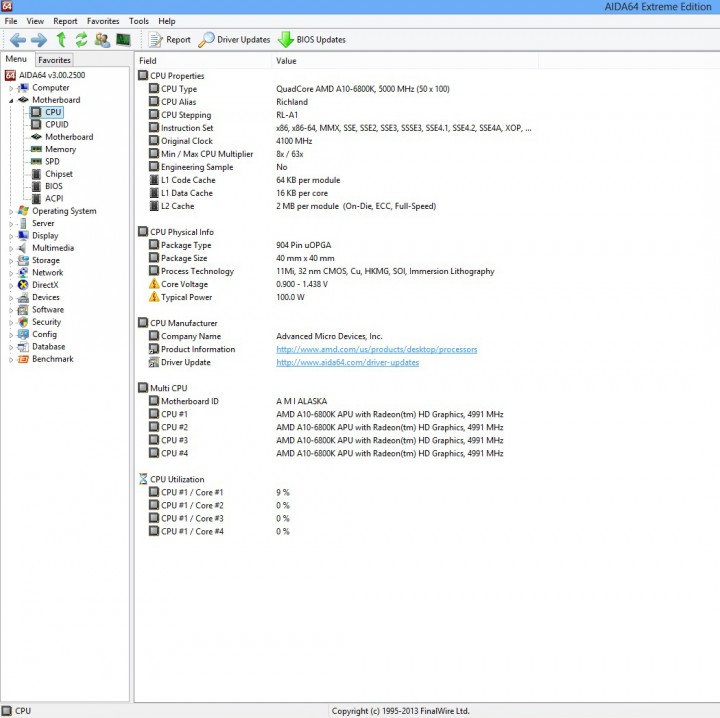
Task: Click the AIDA64 app icon in title bar
Action: [x=6, y=6]
